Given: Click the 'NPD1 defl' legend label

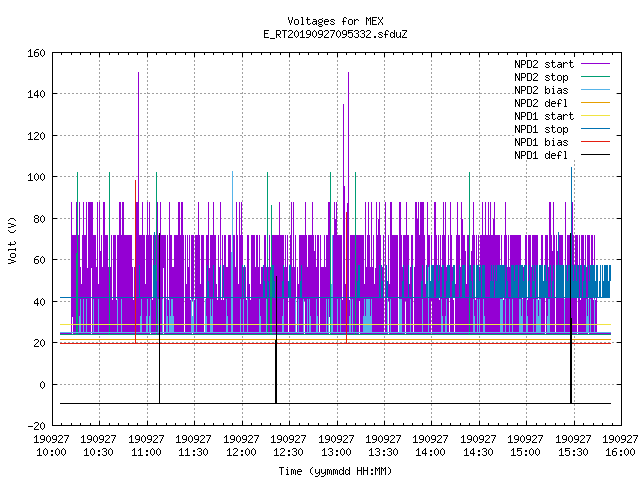Looking at the screenshot, I should (541, 155).
